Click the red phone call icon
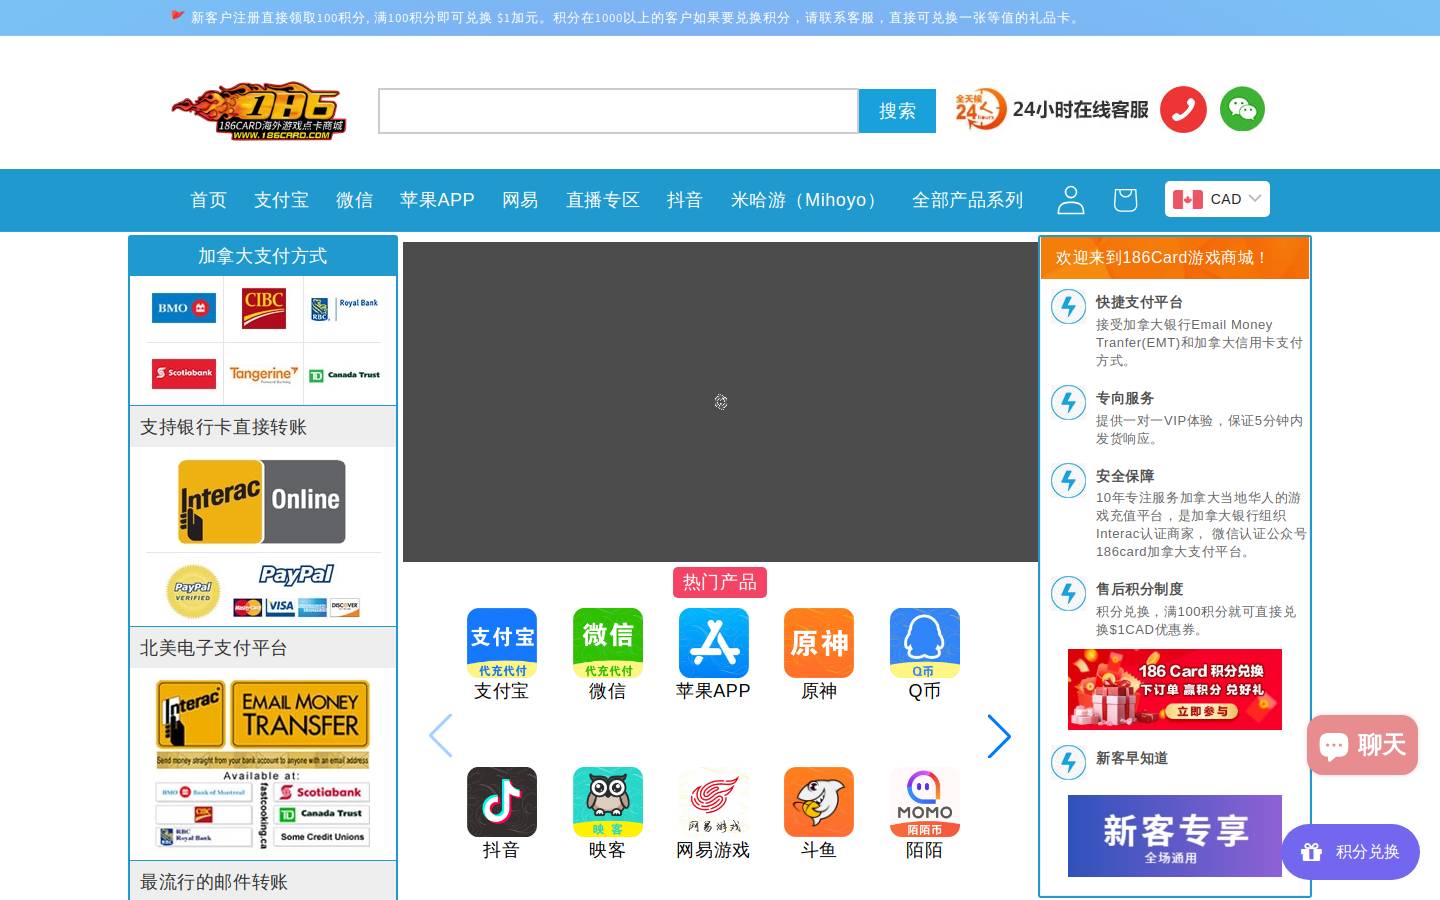Screen dimensions: 1440x900 (x=1183, y=109)
